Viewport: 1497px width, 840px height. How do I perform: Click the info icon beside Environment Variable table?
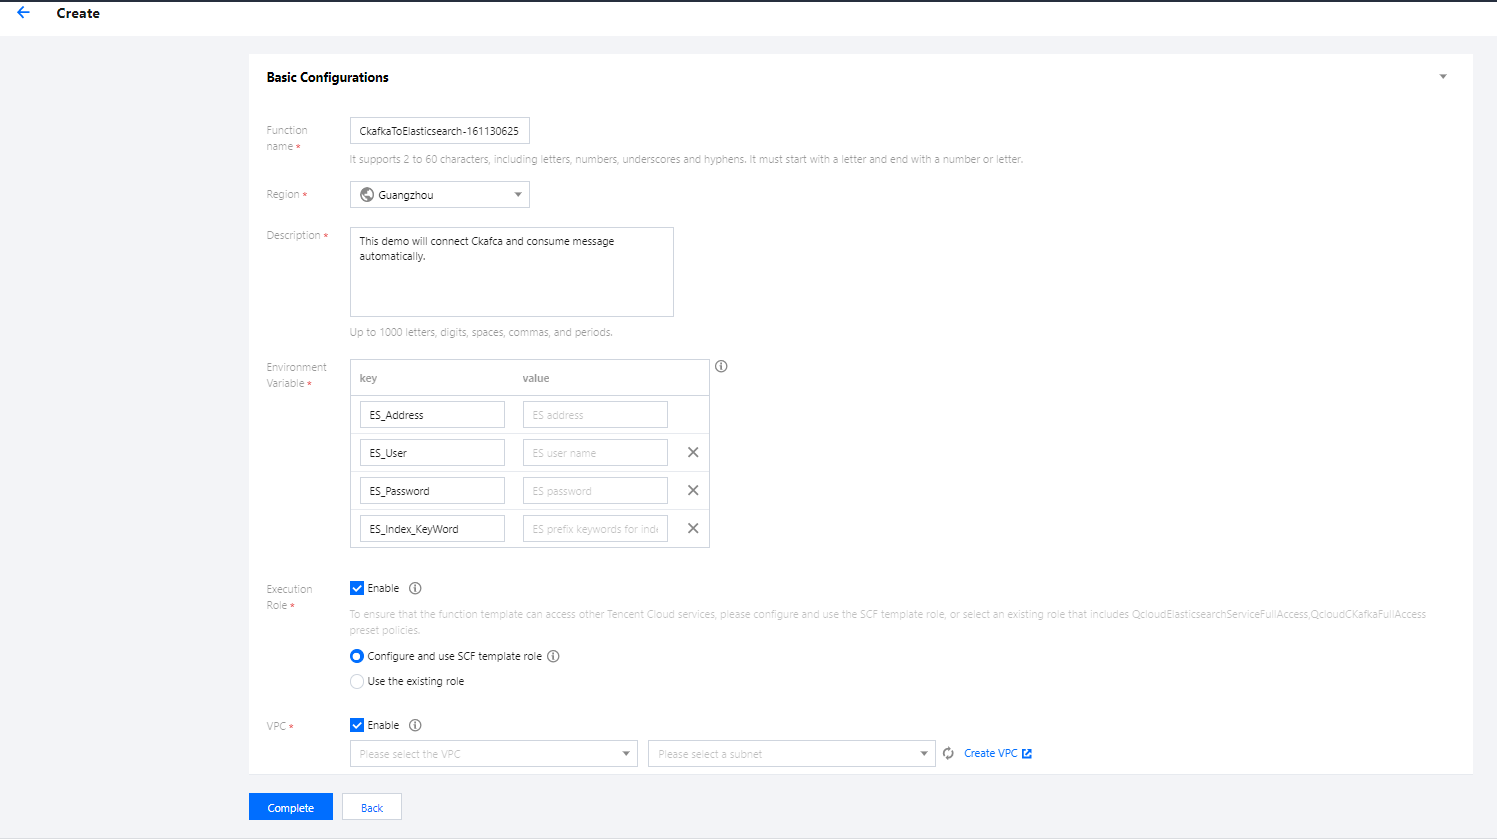pyautogui.click(x=721, y=367)
